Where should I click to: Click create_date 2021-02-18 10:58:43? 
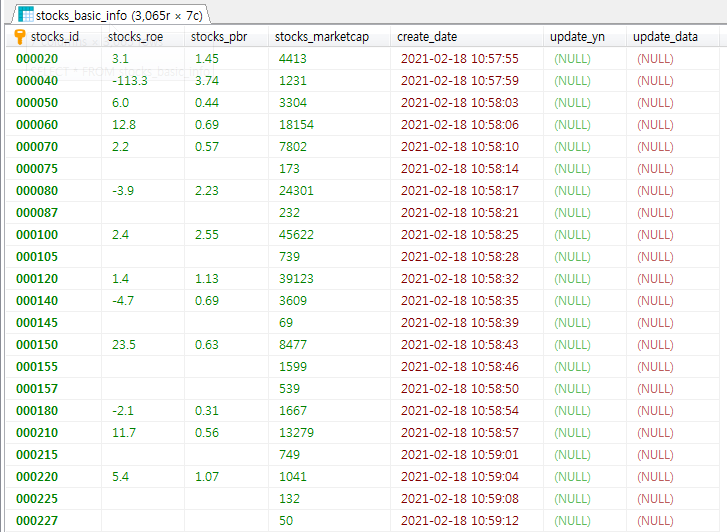click(x=459, y=345)
